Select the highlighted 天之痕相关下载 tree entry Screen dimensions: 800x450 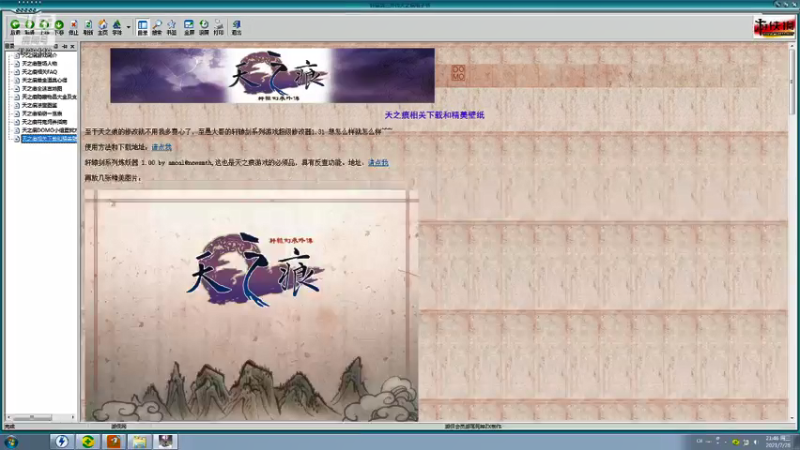tap(49, 139)
